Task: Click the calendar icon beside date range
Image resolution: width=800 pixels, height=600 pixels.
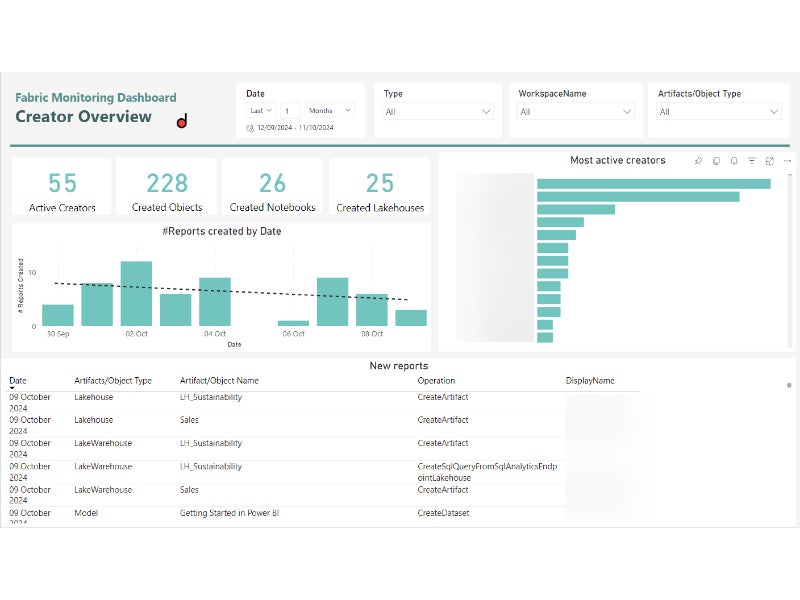Action: pos(250,128)
